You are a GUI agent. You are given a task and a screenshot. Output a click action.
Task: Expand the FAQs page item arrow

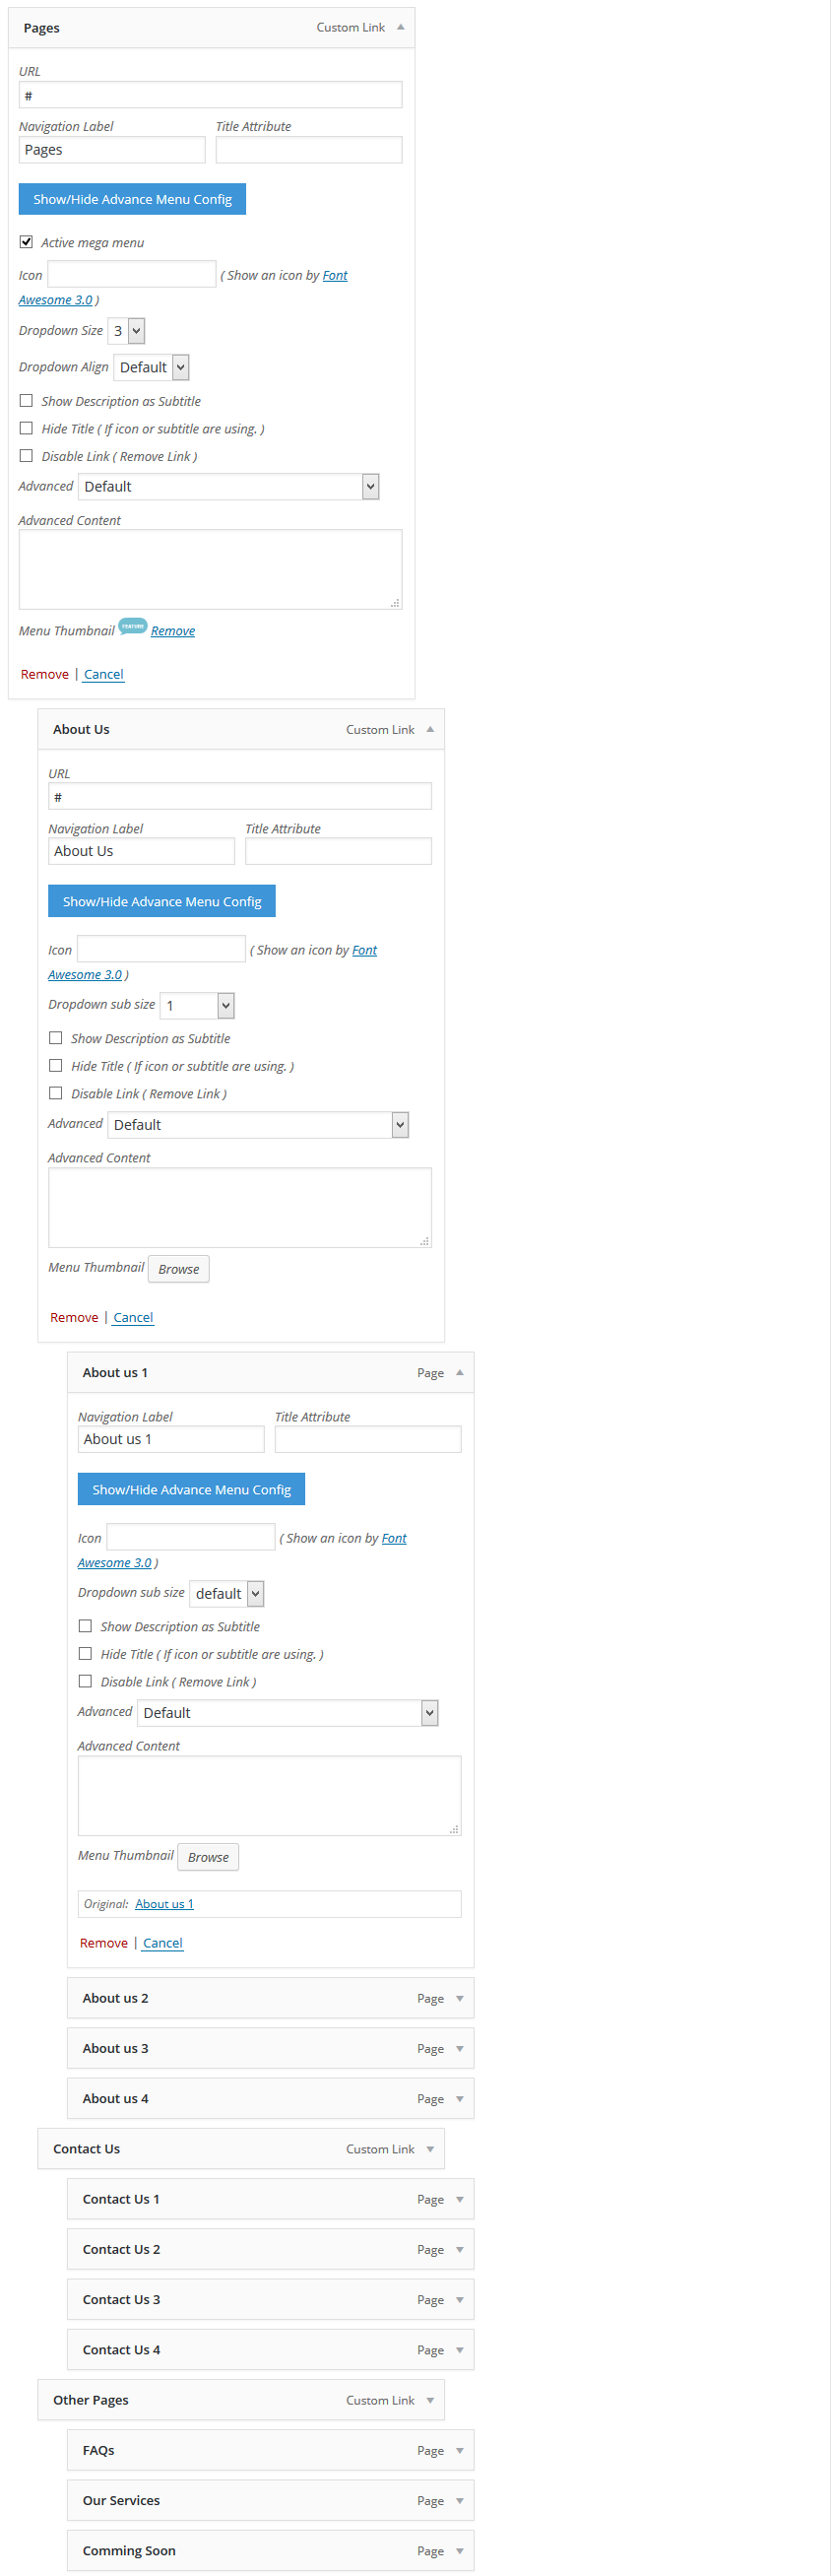tap(459, 2450)
